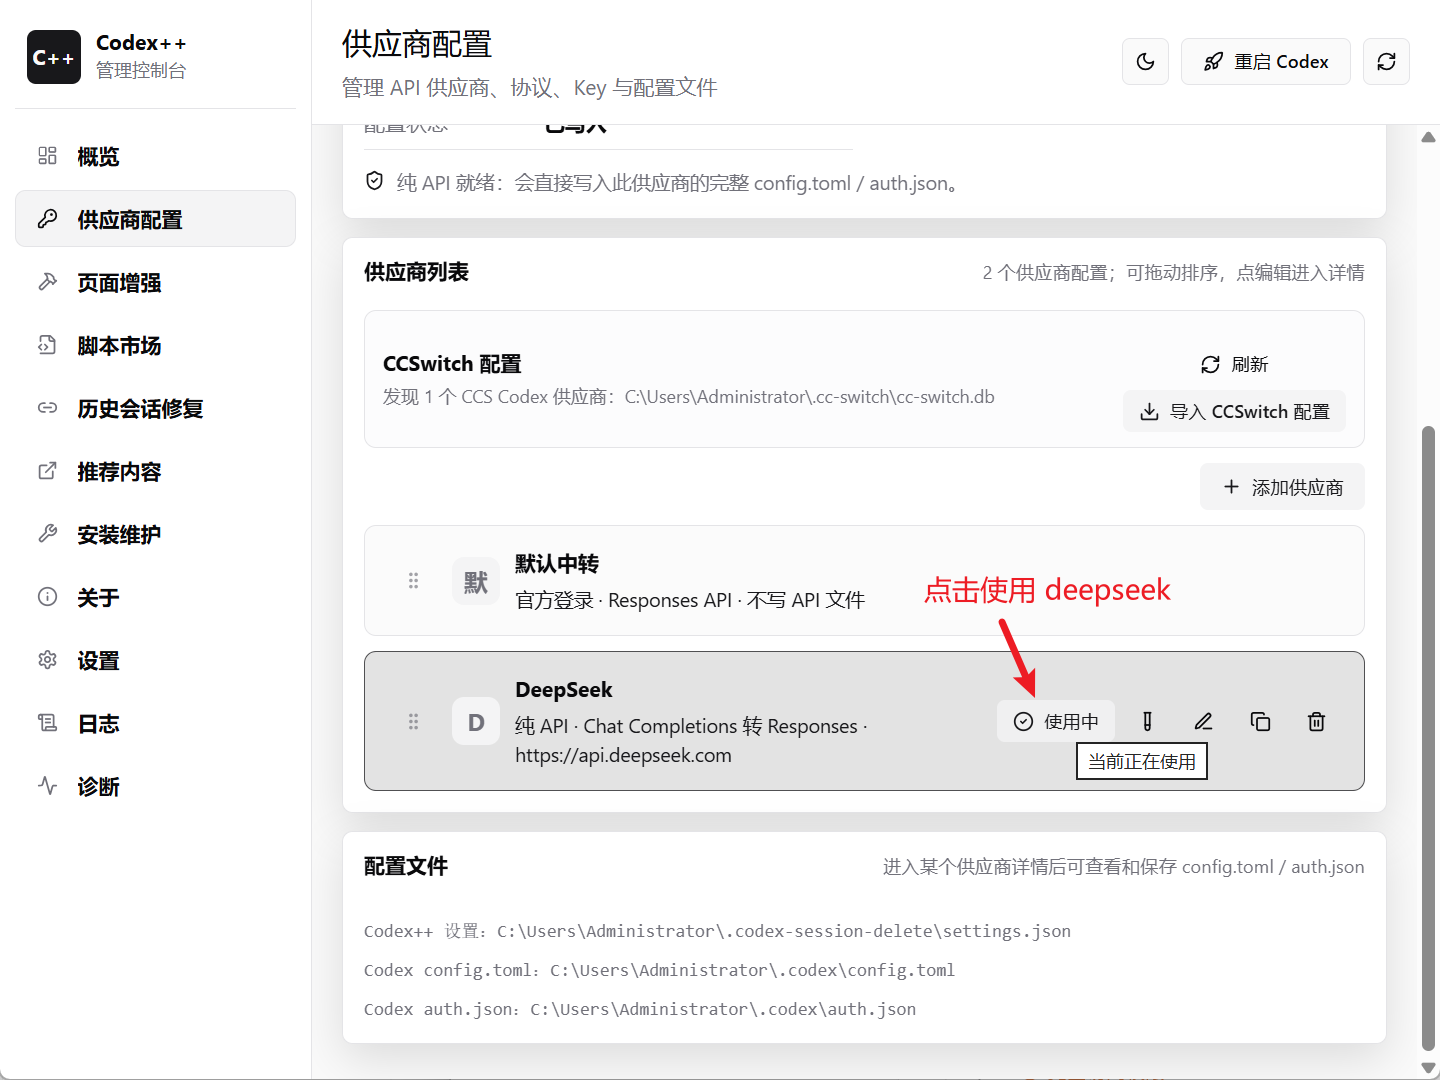Click the drag handle on the 默认中转 row

[x=414, y=581]
